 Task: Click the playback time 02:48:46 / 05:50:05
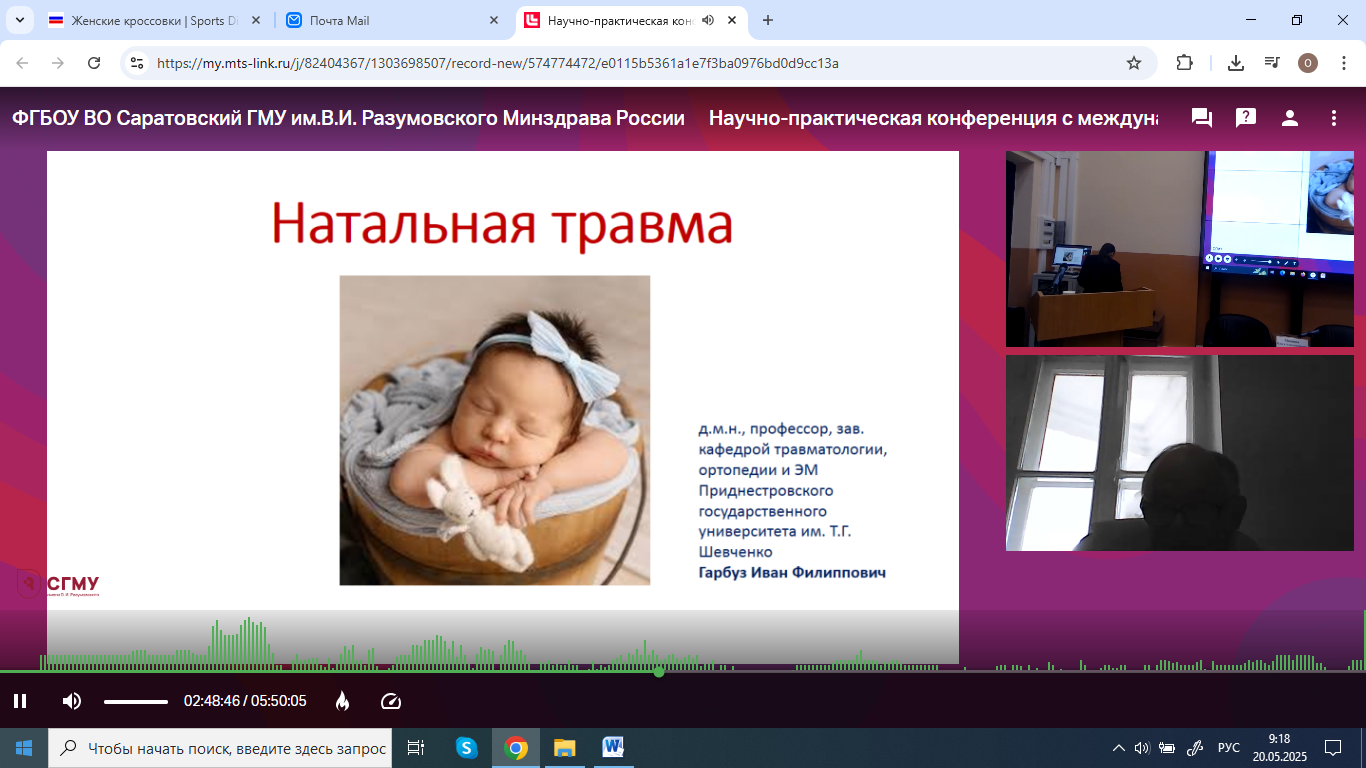point(245,701)
